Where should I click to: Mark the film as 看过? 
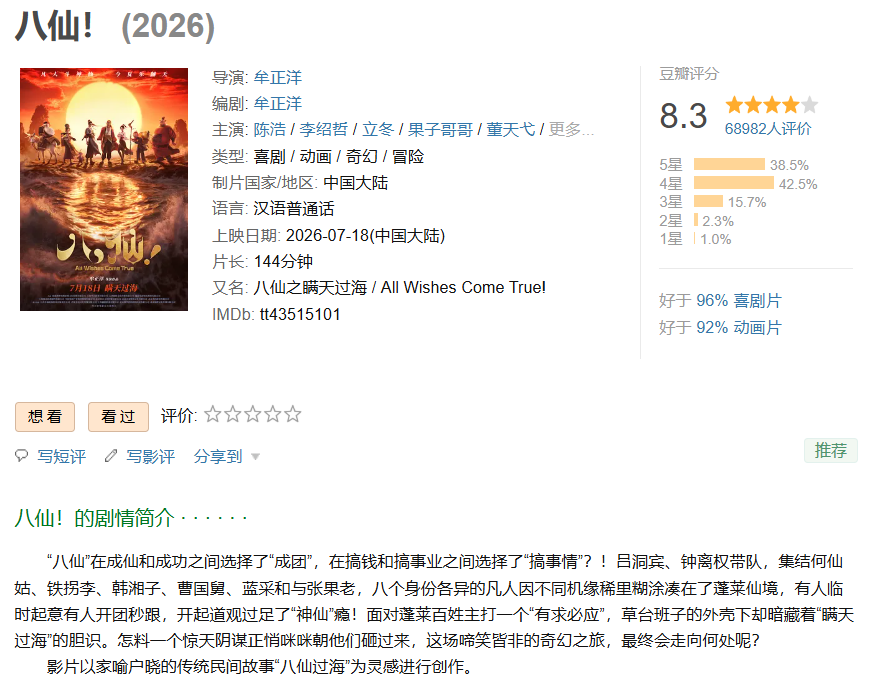[x=118, y=417]
